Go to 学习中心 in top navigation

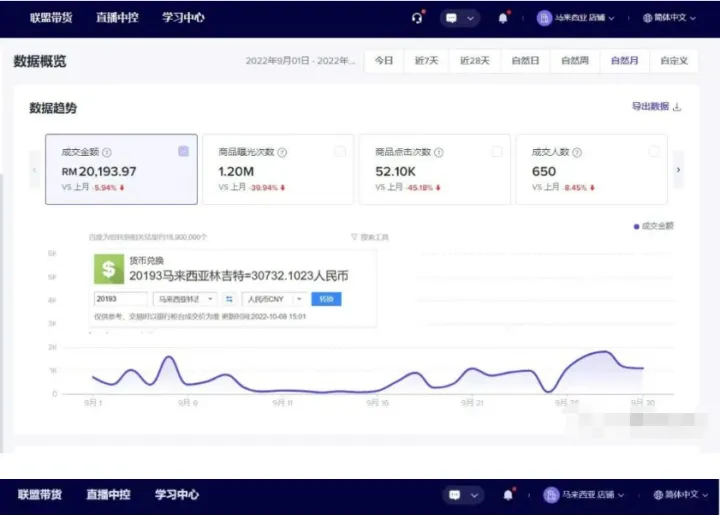(x=183, y=17)
